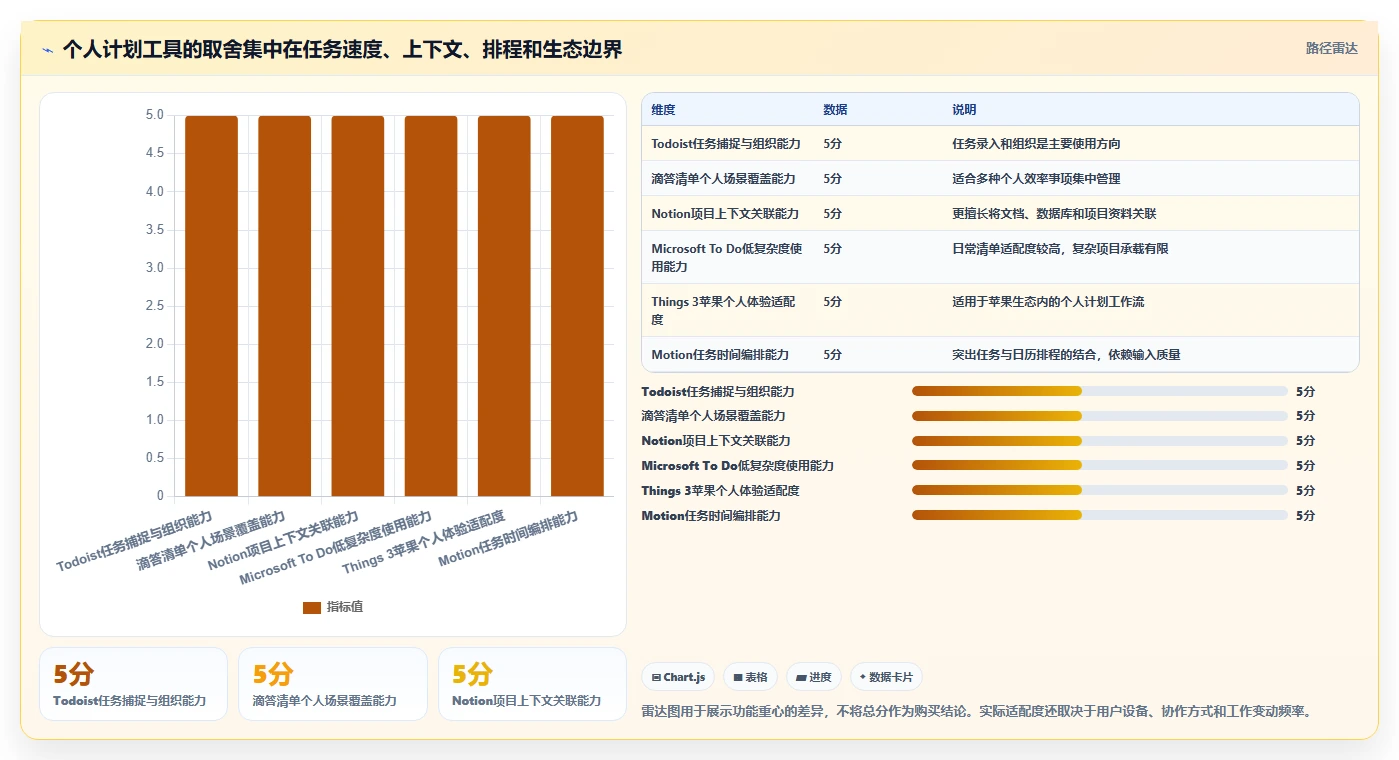Click the Chart.js chip
1399x760 pixels.
pyautogui.click(x=678, y=677)
